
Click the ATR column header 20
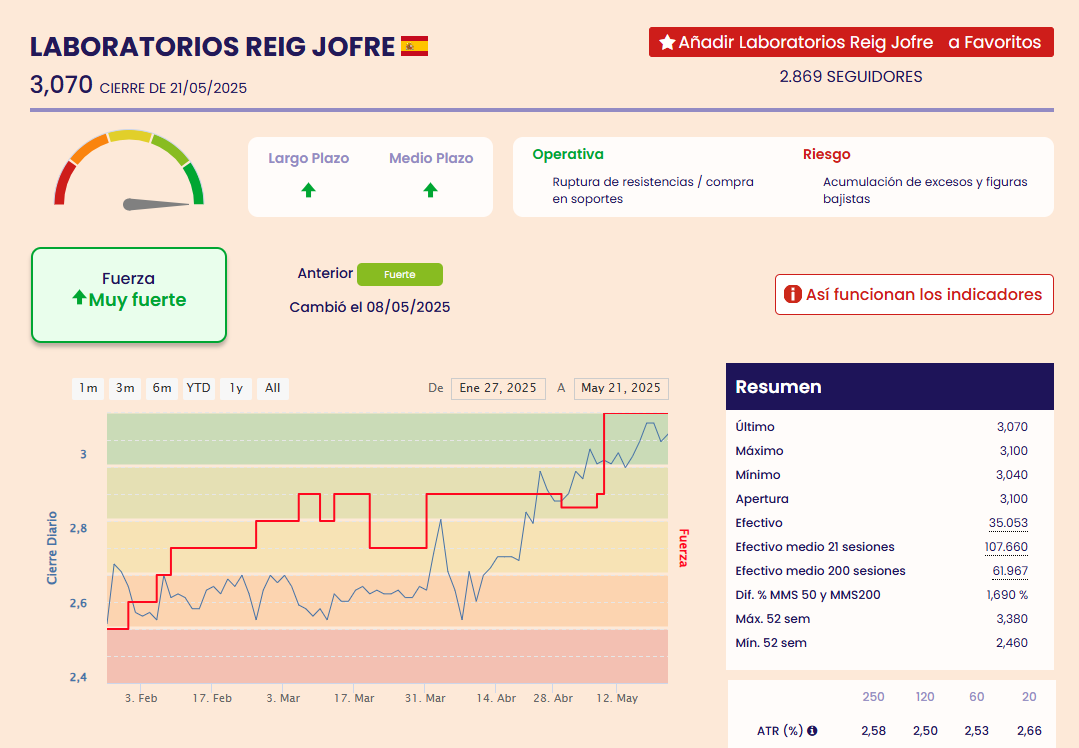(x=1029, y=696)
